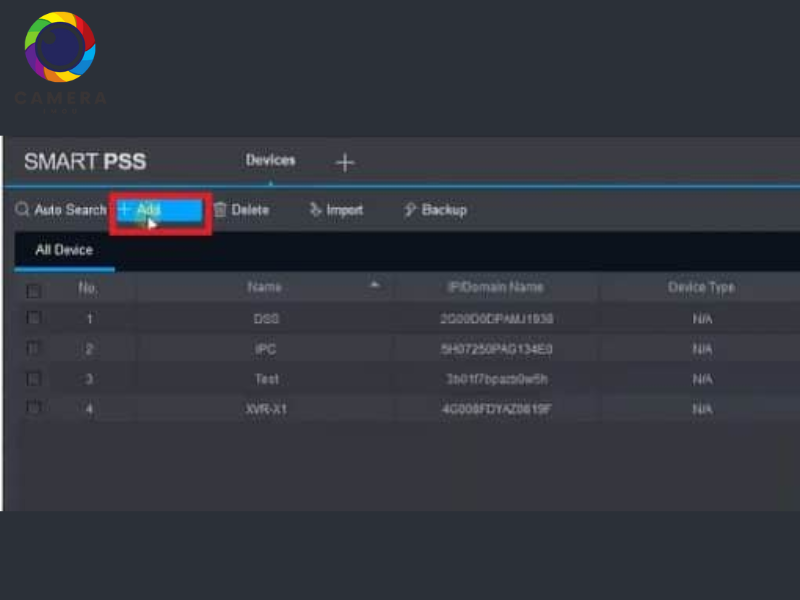Click the Auto Search magnifier icon
Image resolution: width=800 pixels, height=600 pixels.
click(x=22, y=210)
